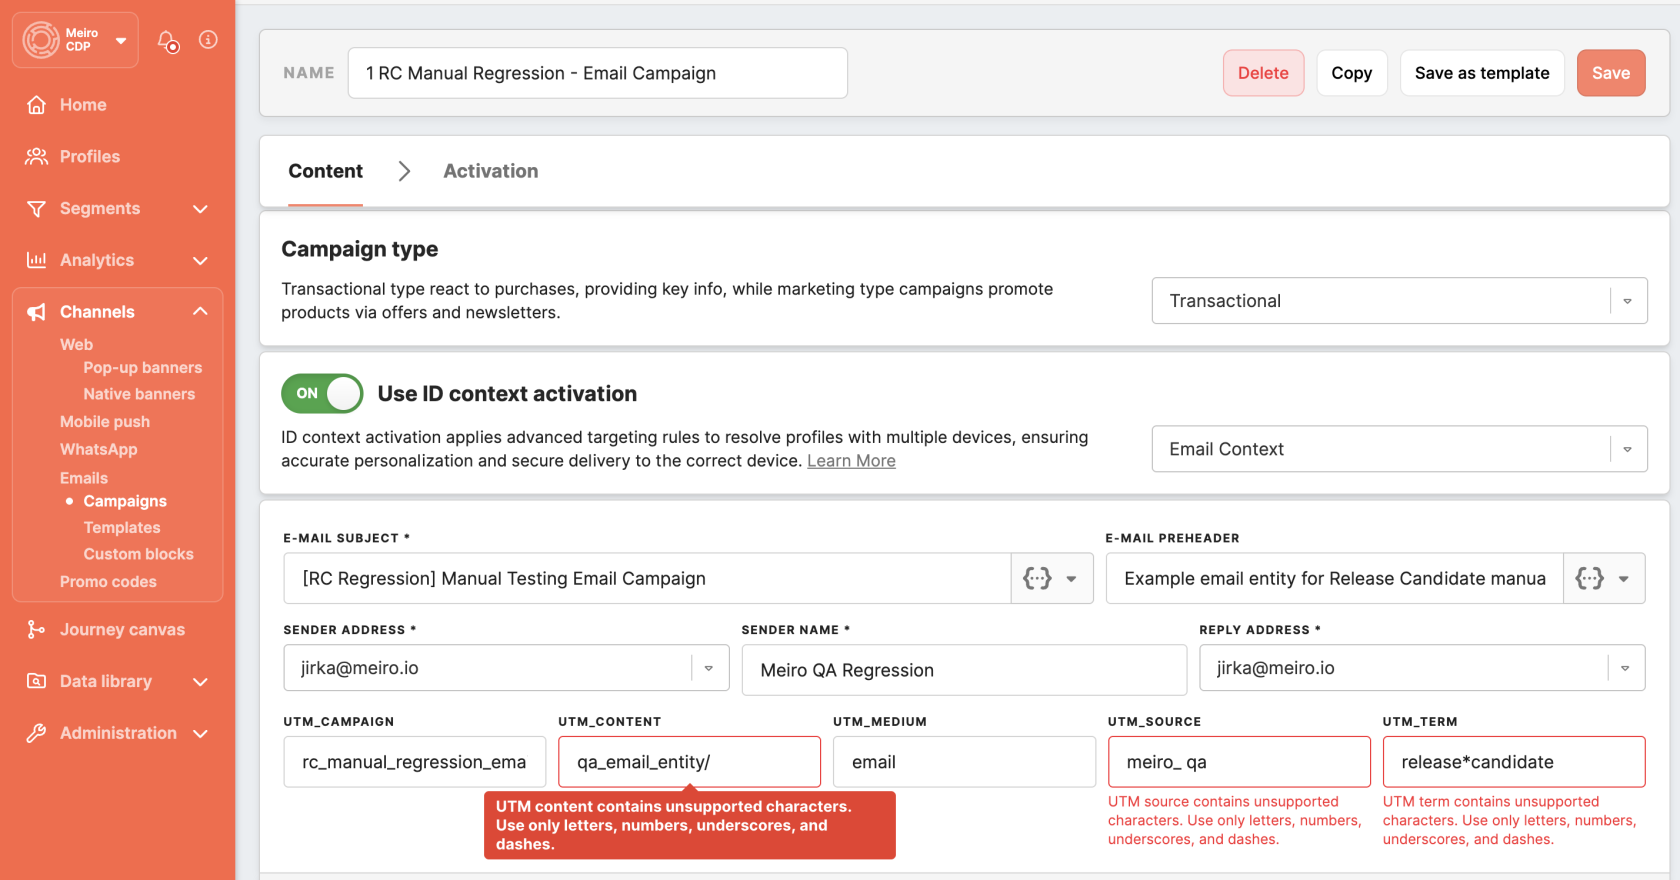Click into the UTM_CONTENT field

(689, 762)
